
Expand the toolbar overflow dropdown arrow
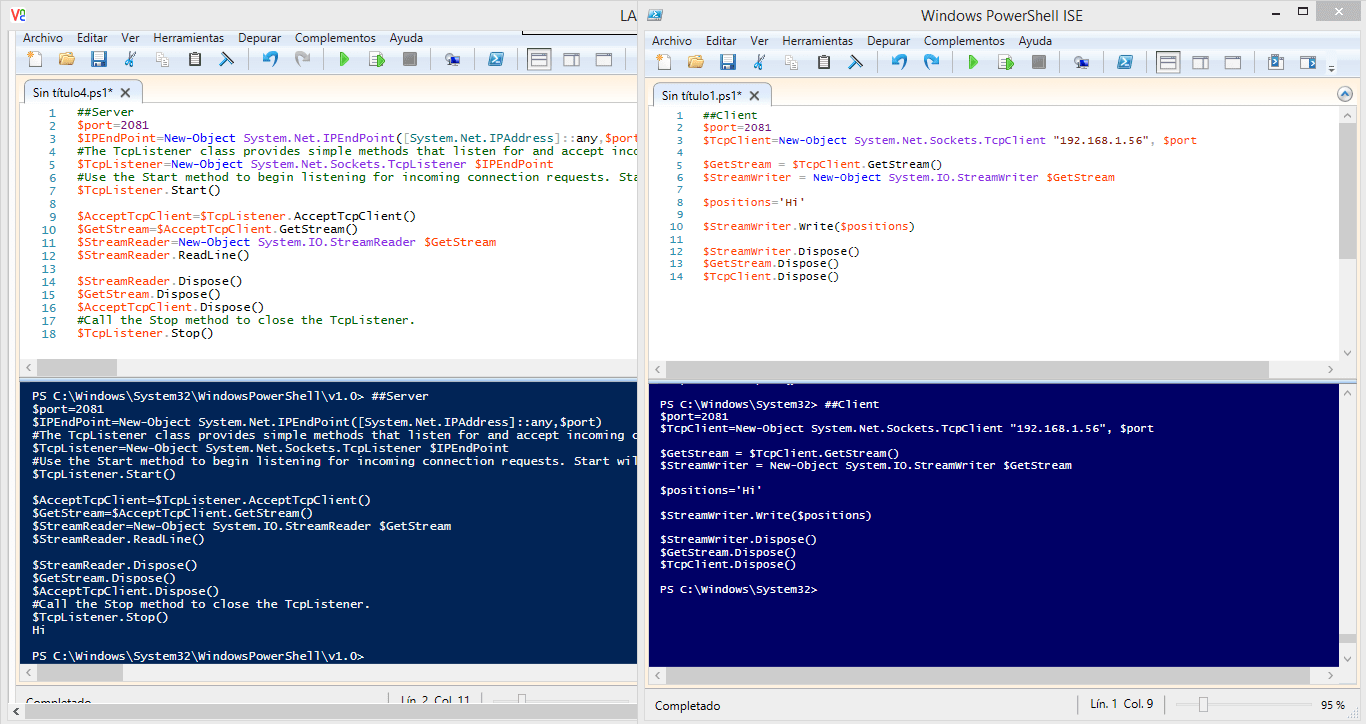tap(1331, 70)
